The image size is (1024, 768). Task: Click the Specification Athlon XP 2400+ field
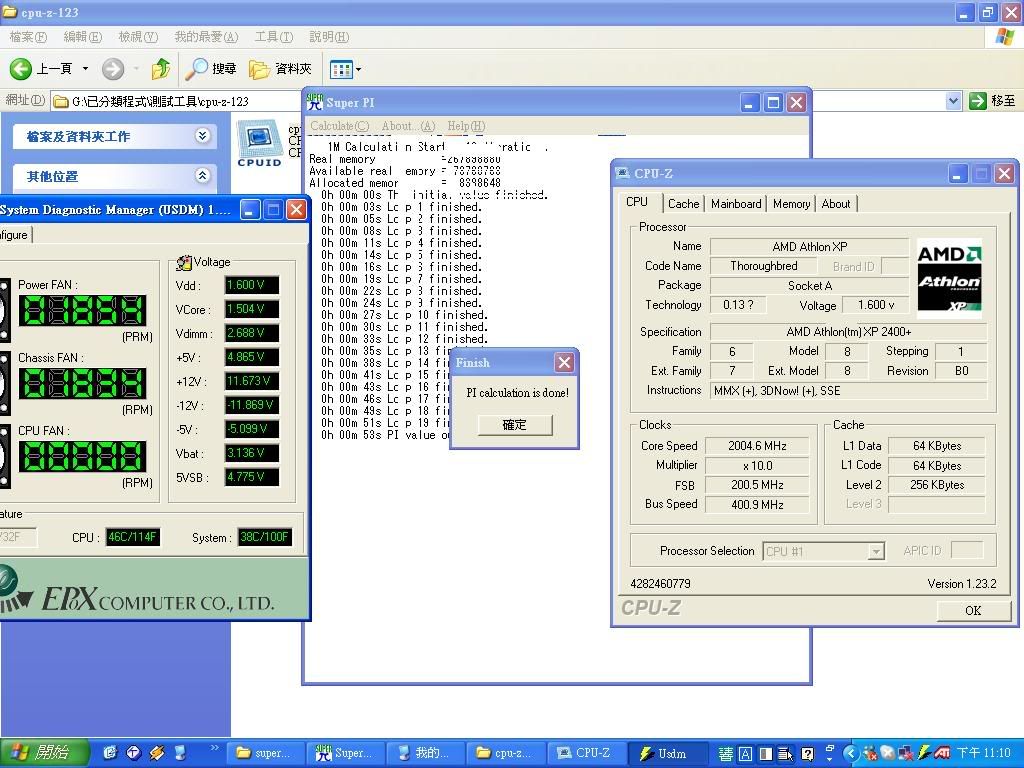[849, 332]
